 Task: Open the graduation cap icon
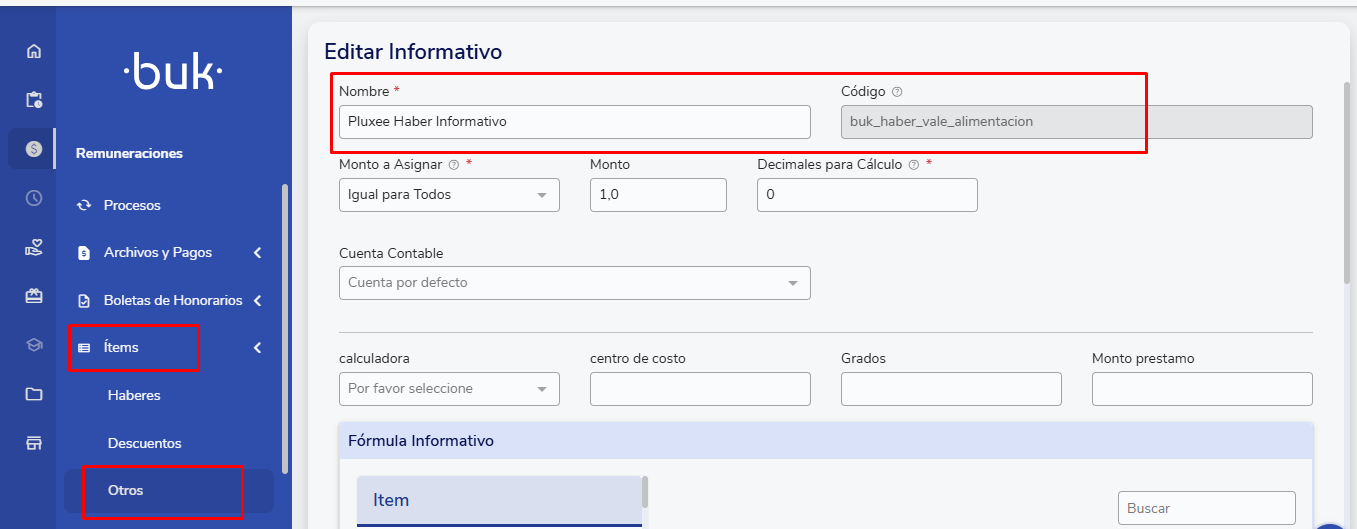coord(34,345)
